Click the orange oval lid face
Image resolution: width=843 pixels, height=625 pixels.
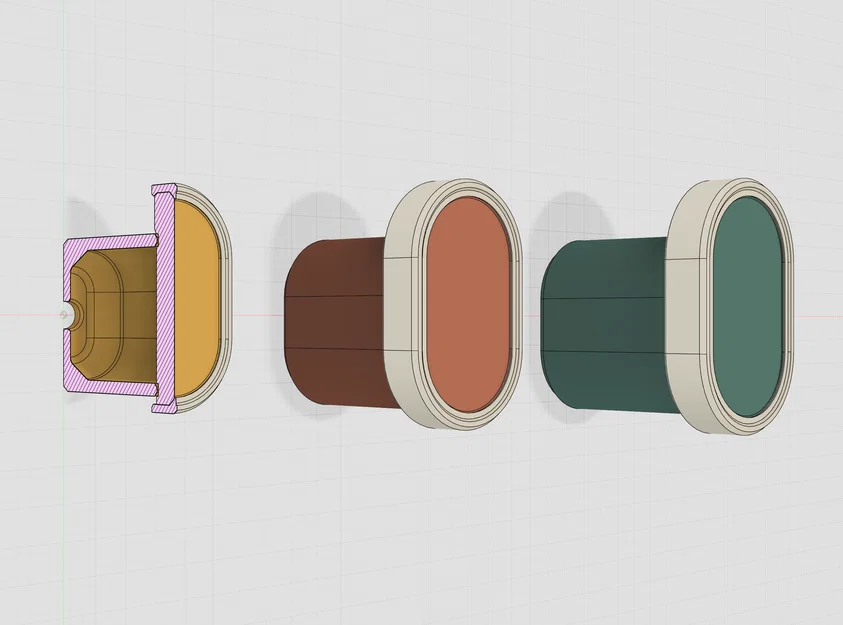tap(467, 305)
